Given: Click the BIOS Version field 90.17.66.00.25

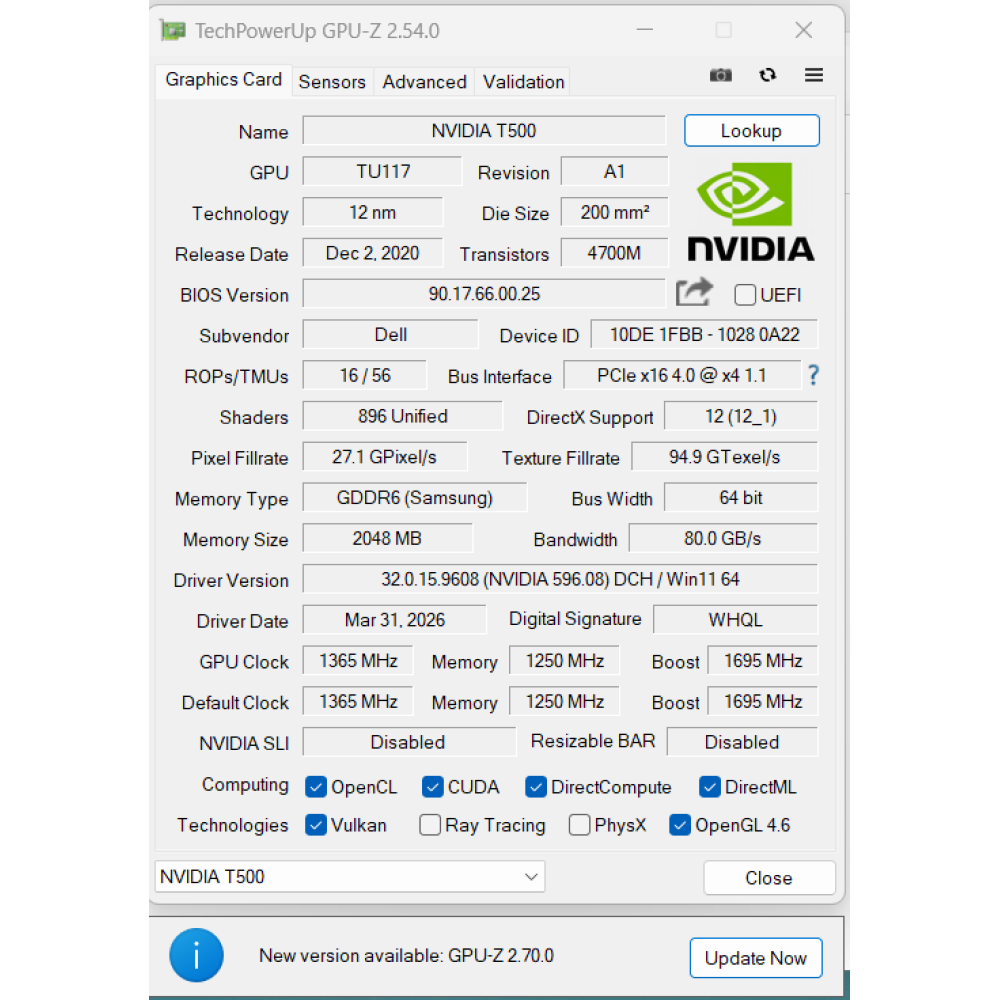Looking at the screenshot, I should click(x=484, y=294).
